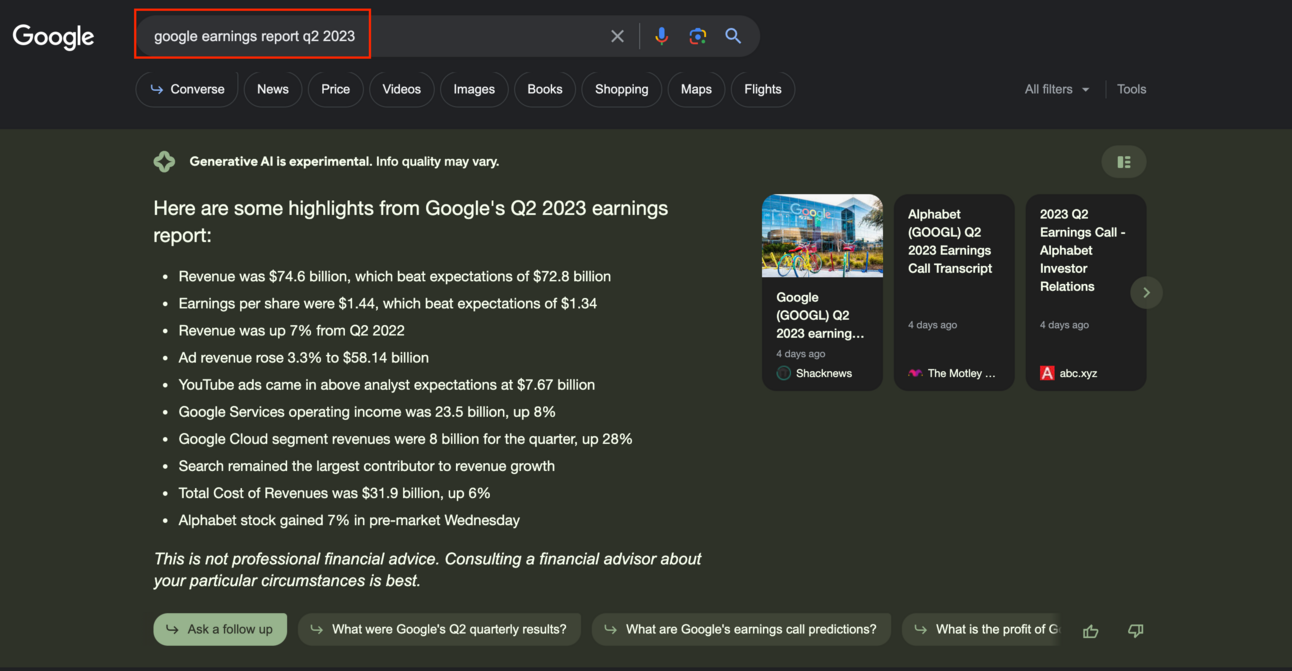
Task: Click the 'Earnings per share were $1.44' line
Action: click(x=387, y=303)
